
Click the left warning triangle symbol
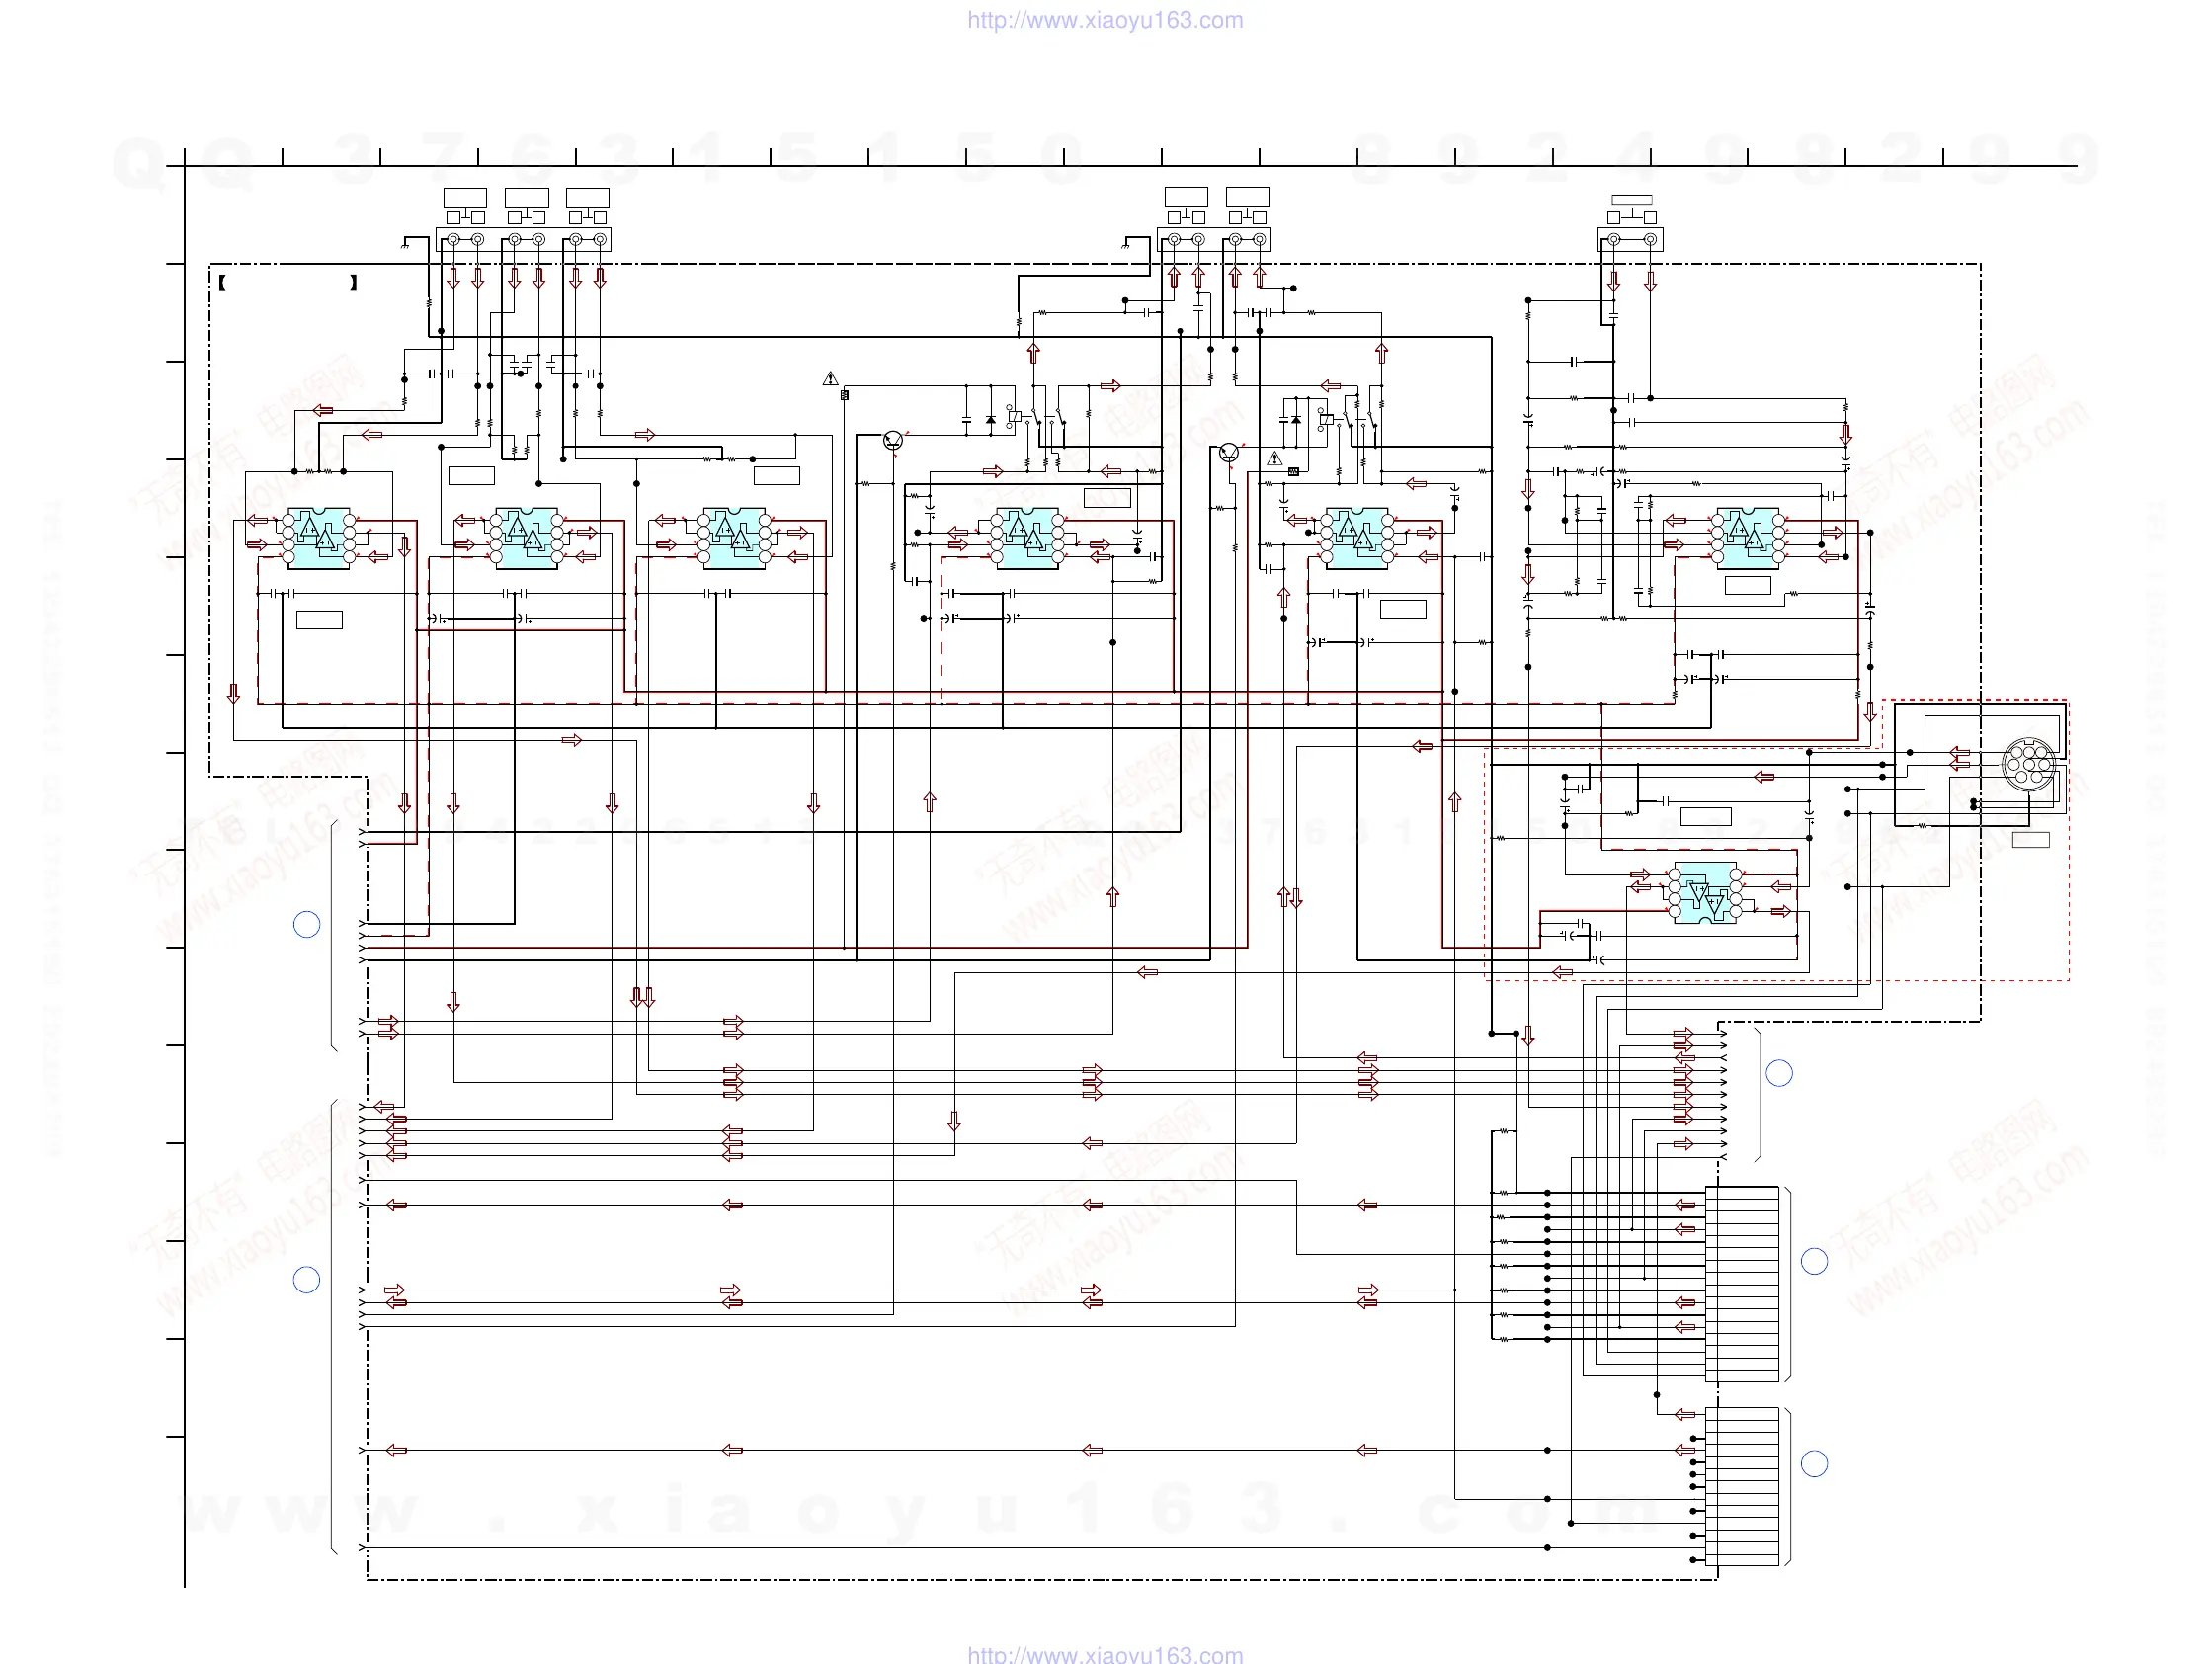pos(830,379)
